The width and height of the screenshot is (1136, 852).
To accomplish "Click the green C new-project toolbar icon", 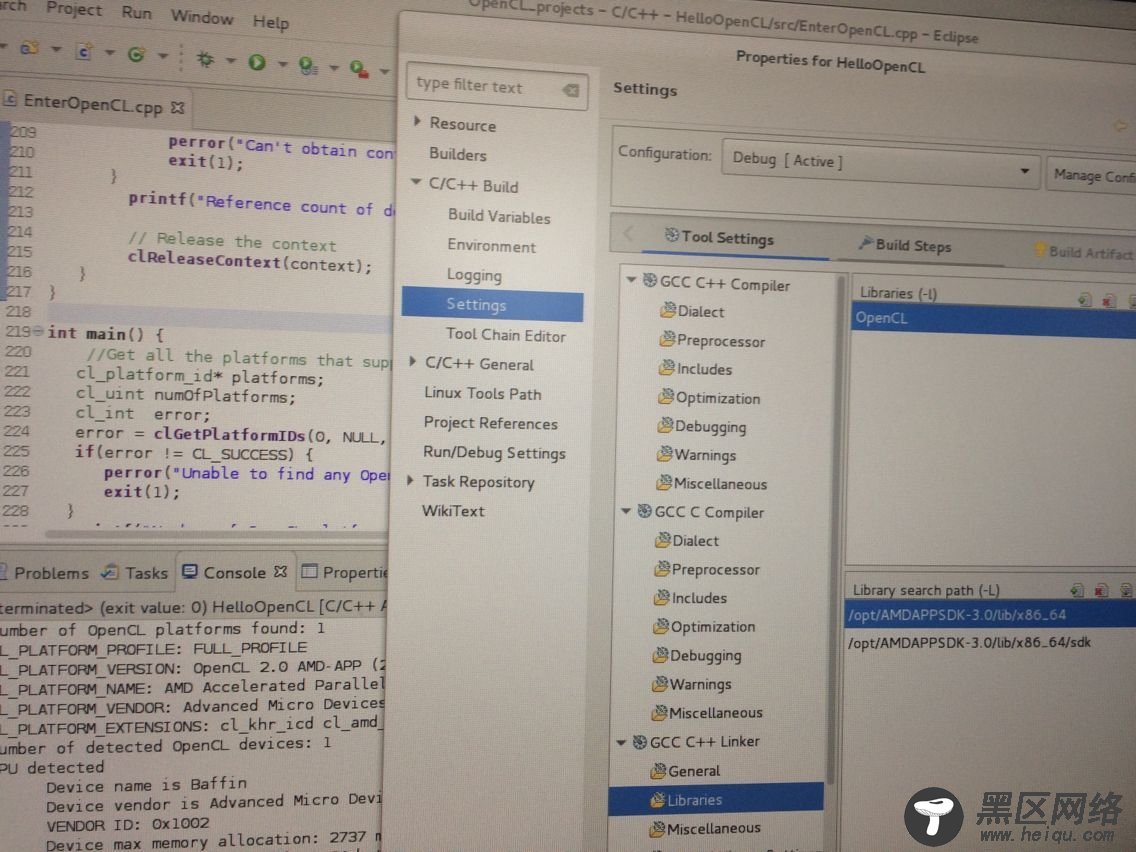I will (135, 54).
